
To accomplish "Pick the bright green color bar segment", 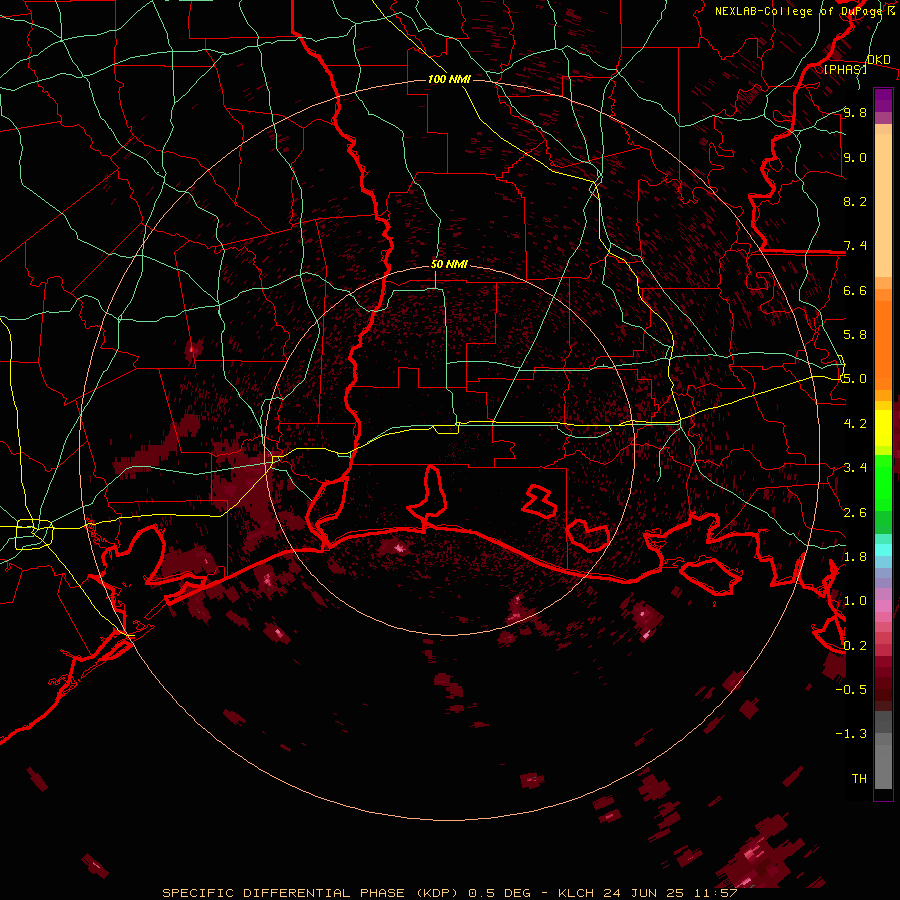I will (x=883, y=481).
